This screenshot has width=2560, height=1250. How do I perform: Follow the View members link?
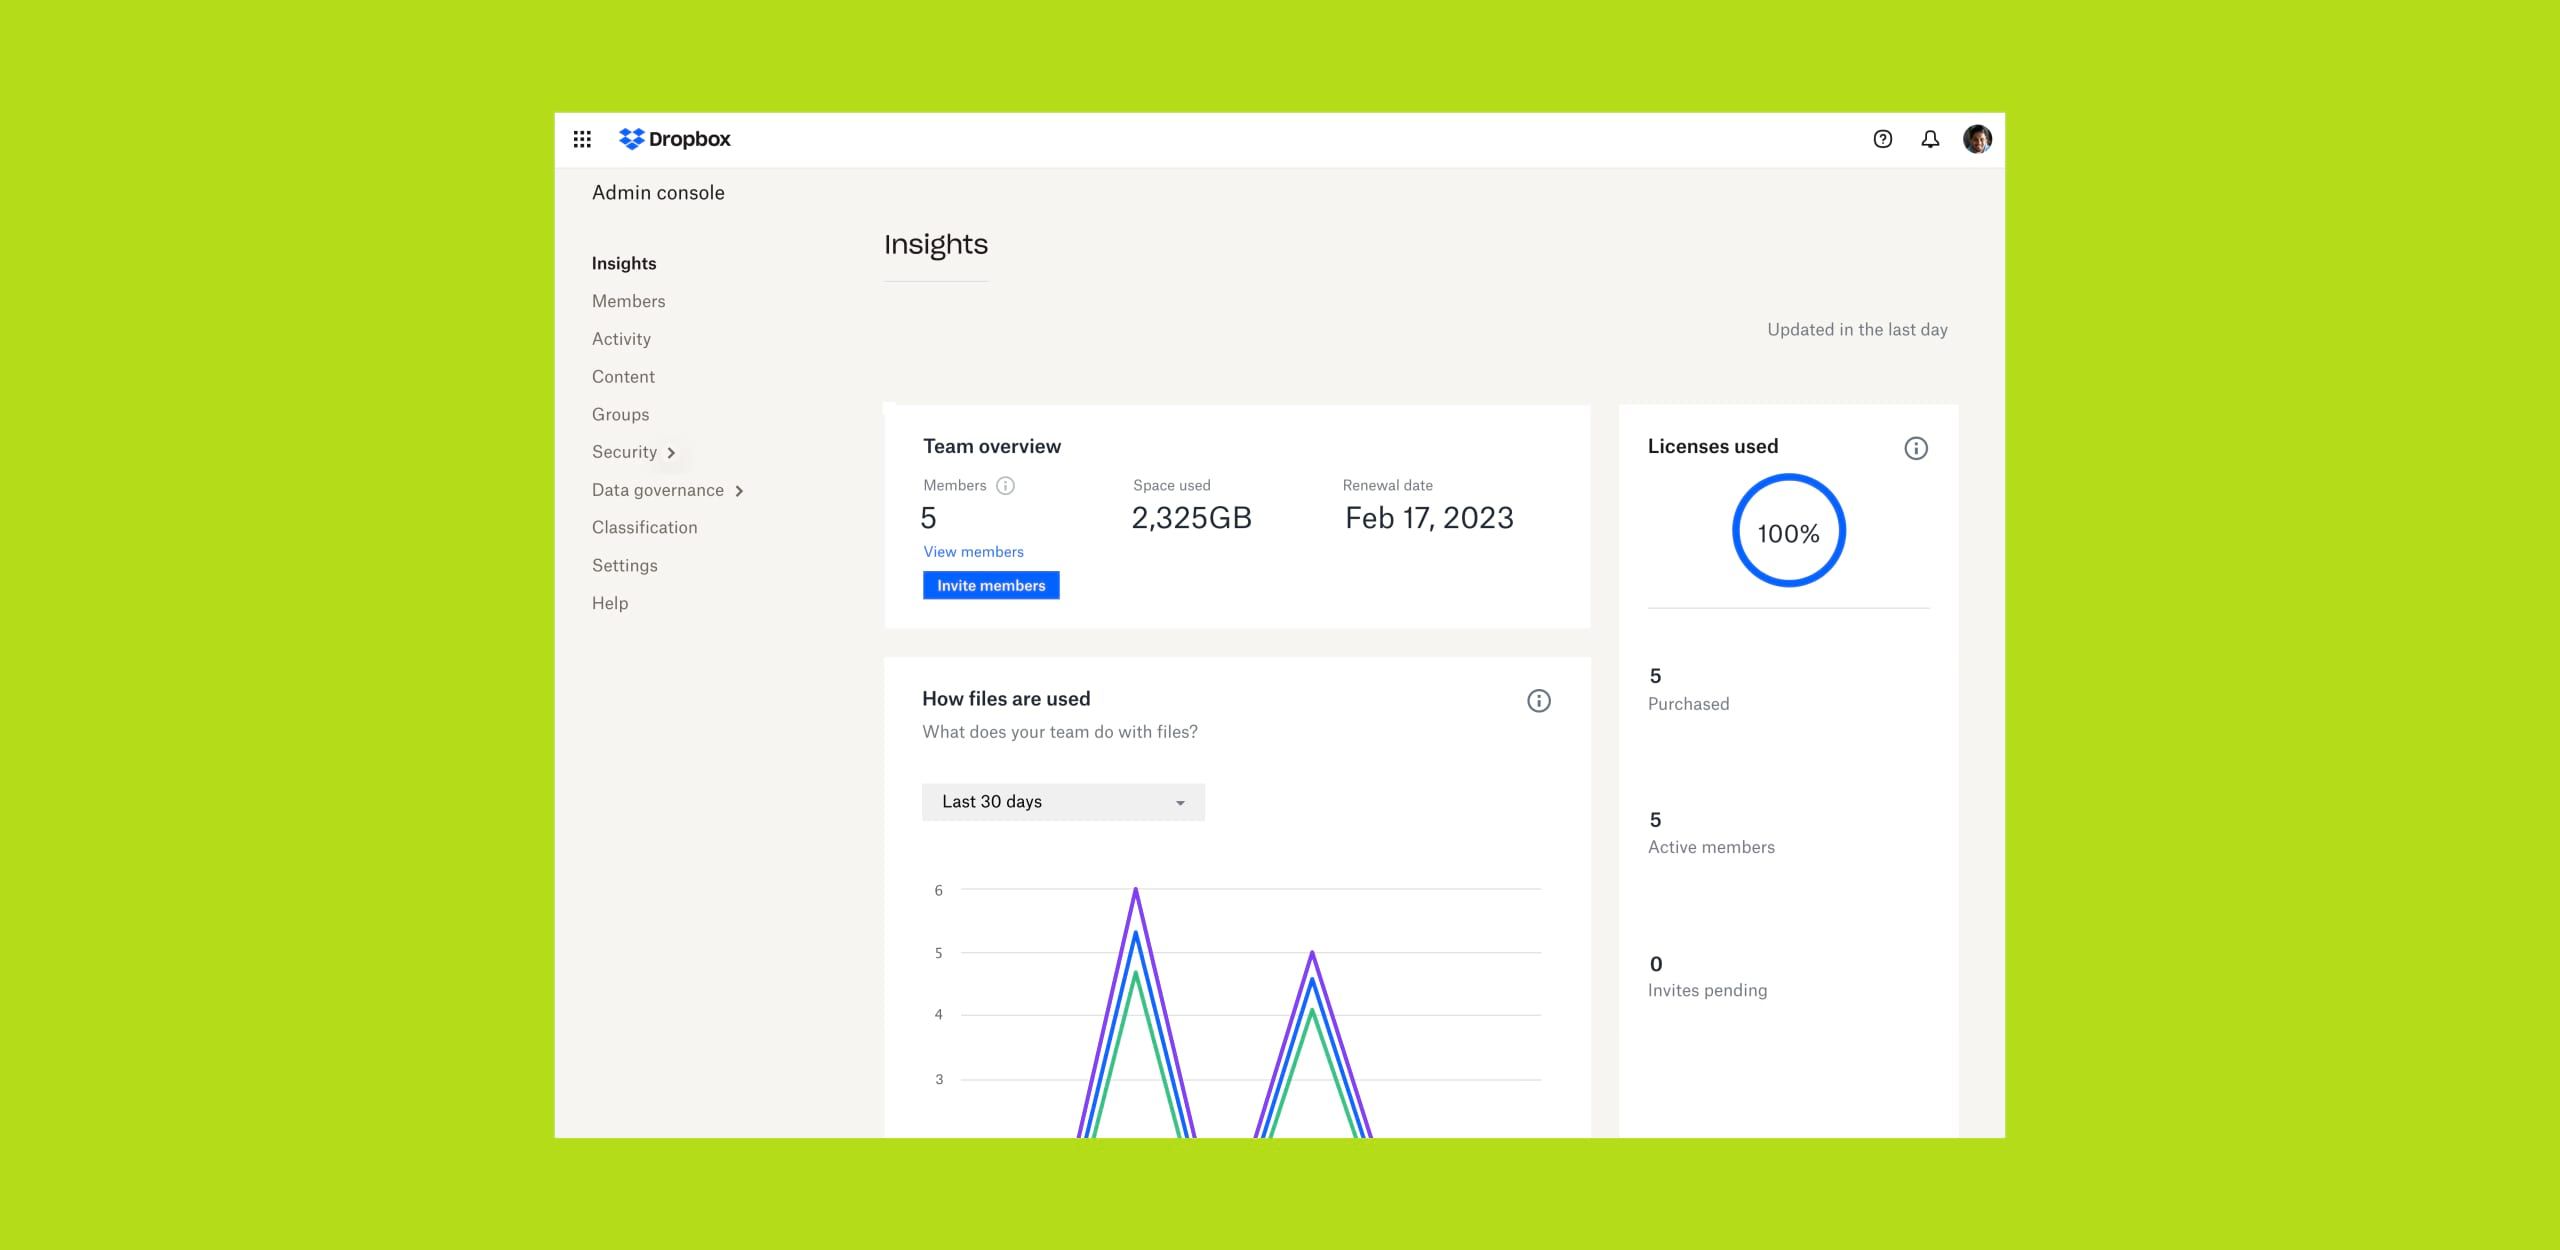pos(973,552)
